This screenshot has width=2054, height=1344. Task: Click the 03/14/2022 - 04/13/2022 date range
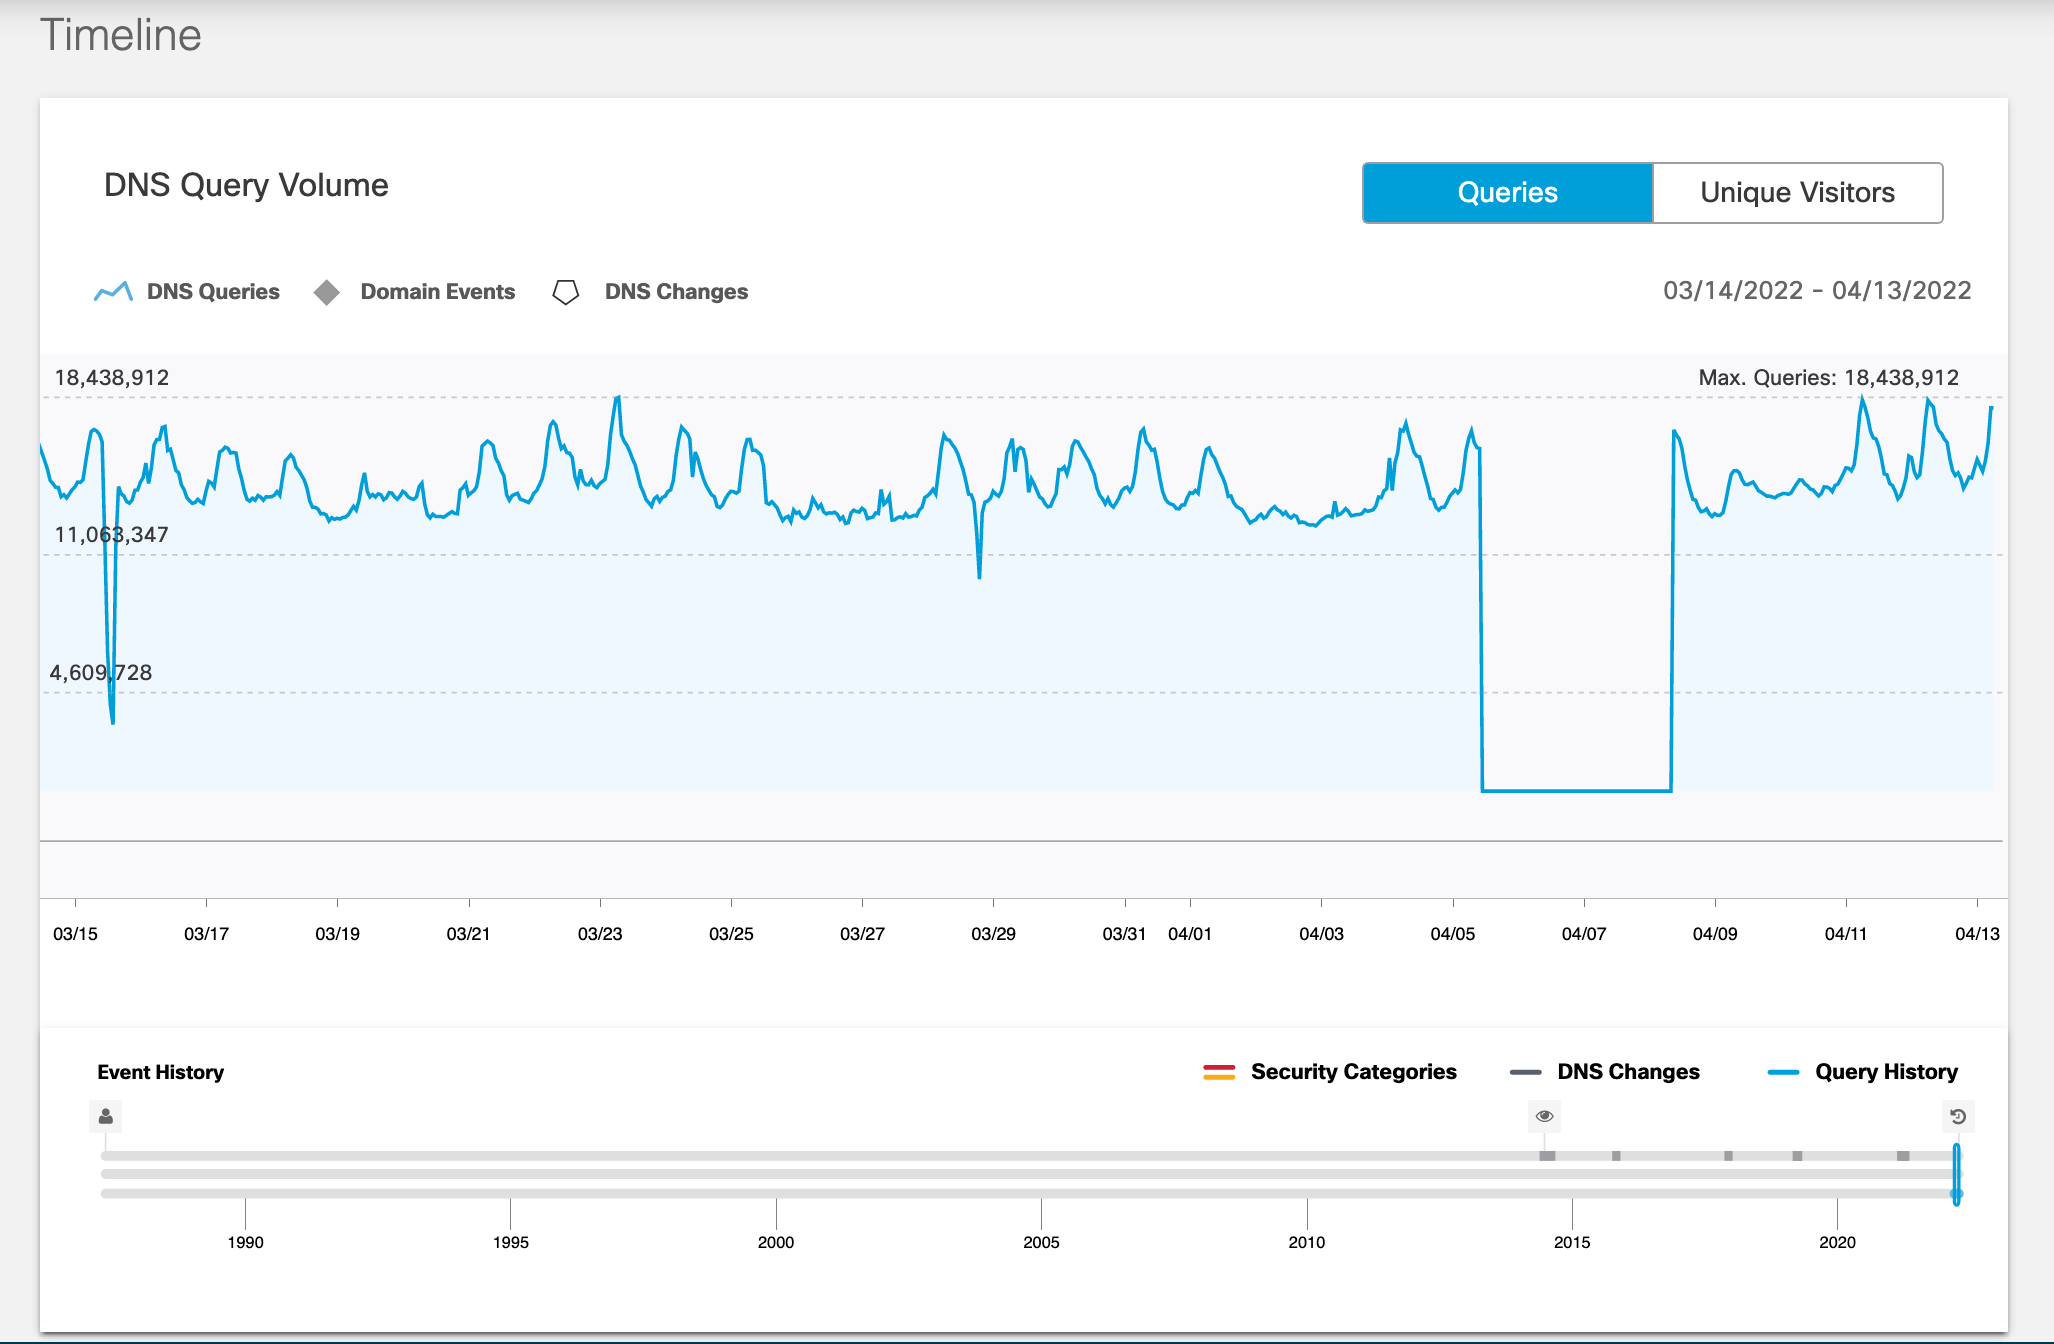coord(1816,291)
